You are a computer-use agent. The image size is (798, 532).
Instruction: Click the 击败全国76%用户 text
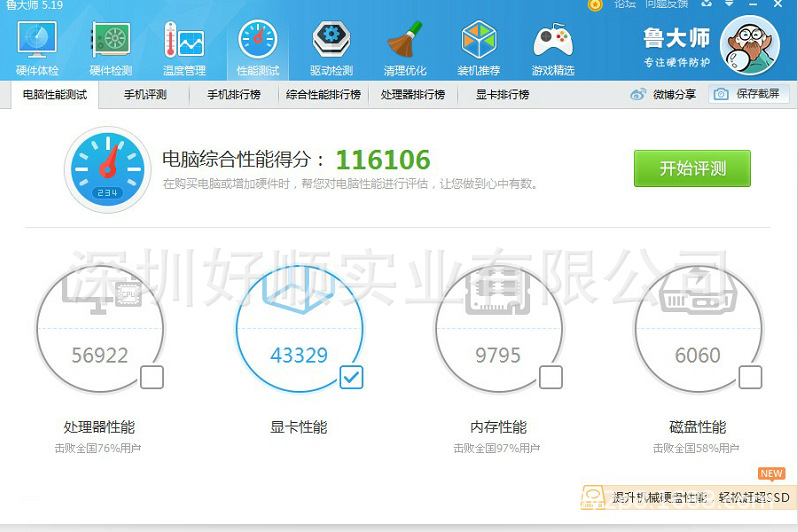pos(98,449)
